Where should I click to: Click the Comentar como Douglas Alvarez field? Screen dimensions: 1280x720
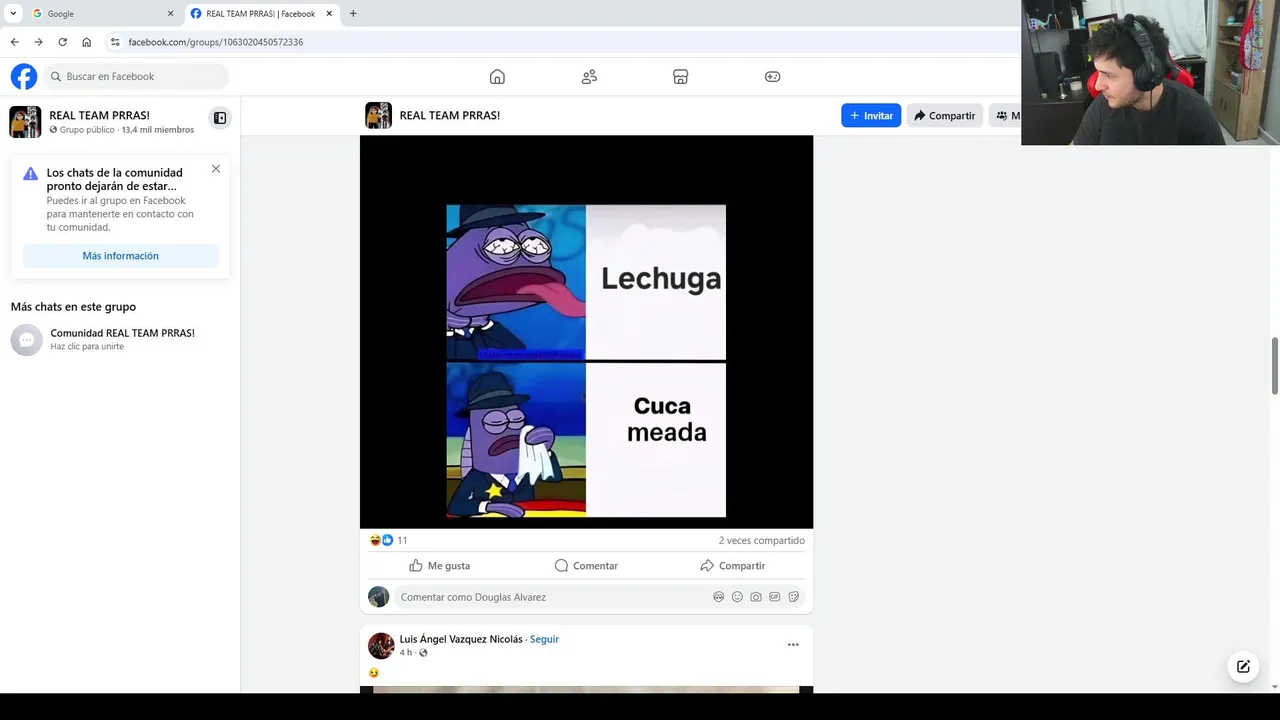pos(598,597)
